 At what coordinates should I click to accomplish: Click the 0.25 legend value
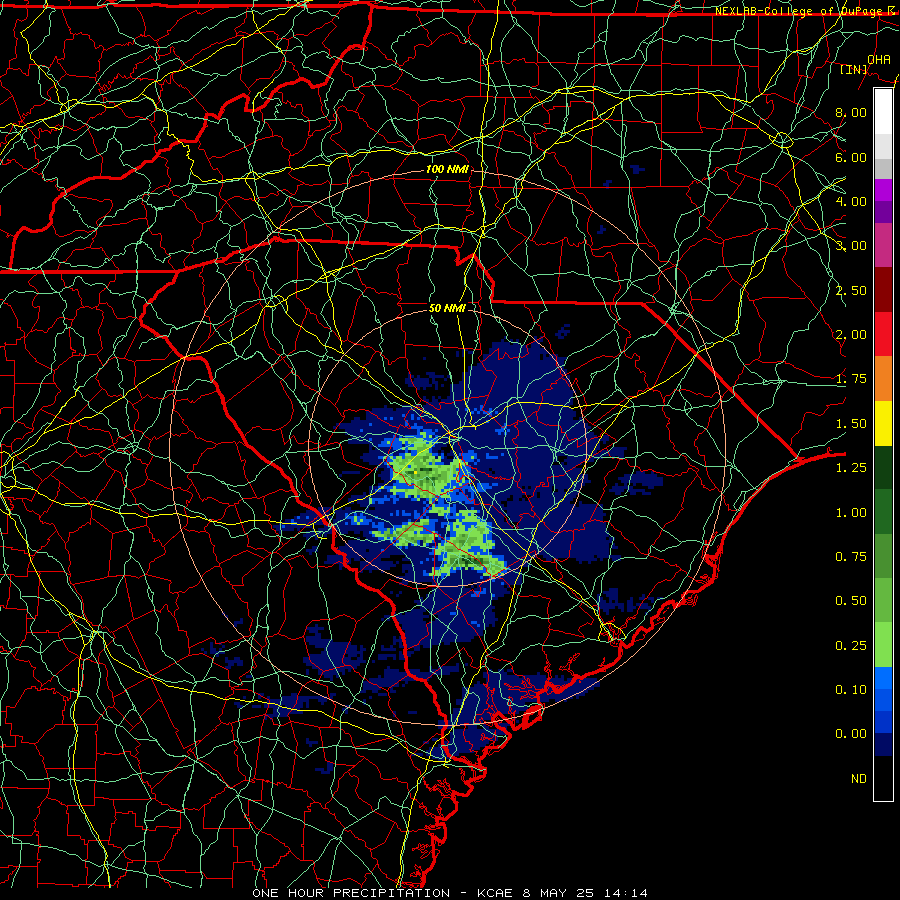pyautogui.click(x=851, y=646)
